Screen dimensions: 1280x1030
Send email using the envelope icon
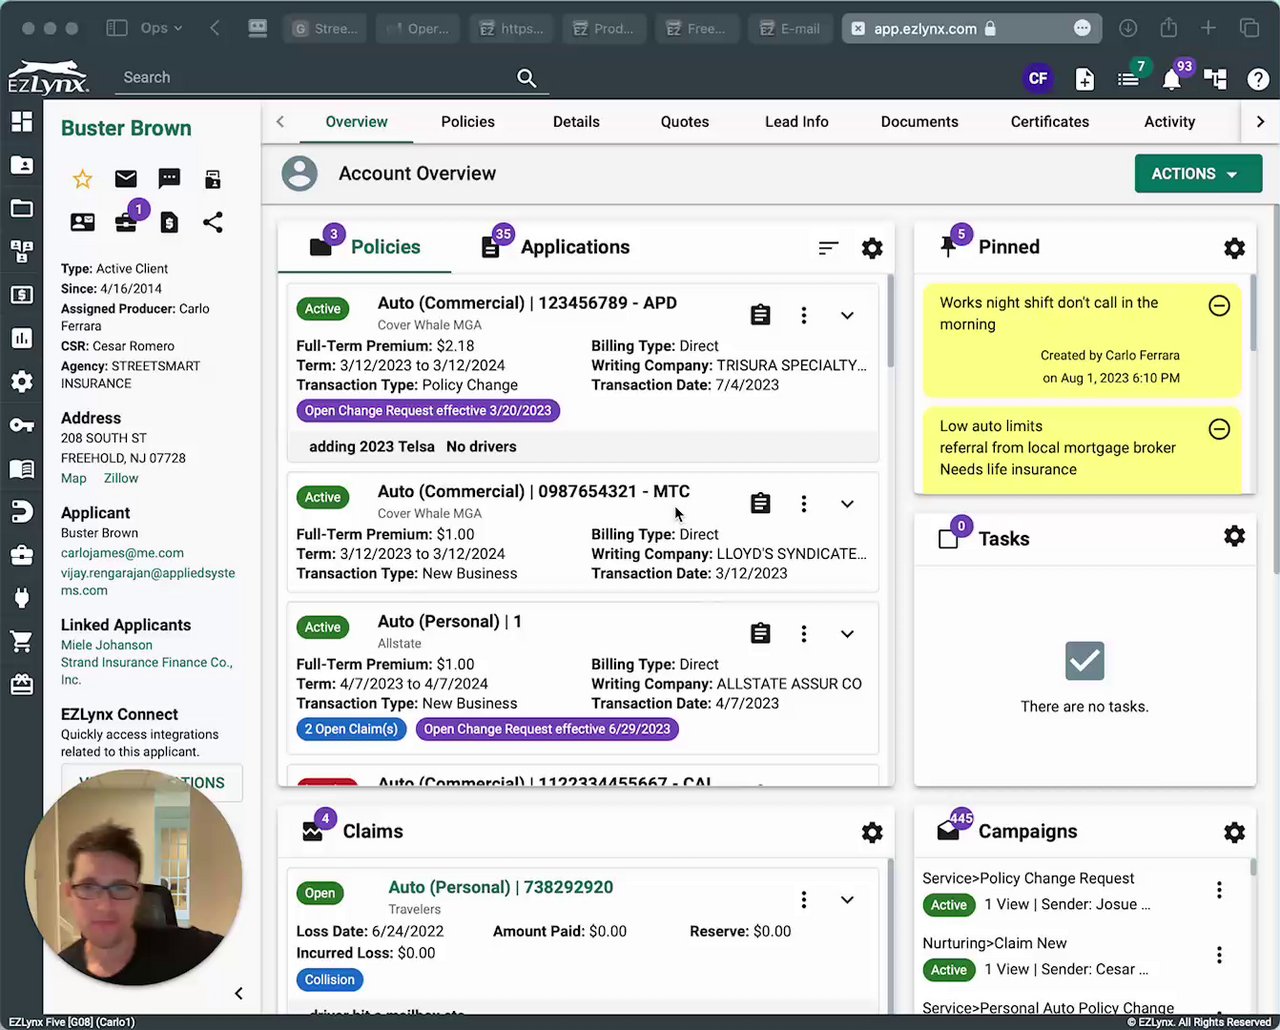coord(126,179)
